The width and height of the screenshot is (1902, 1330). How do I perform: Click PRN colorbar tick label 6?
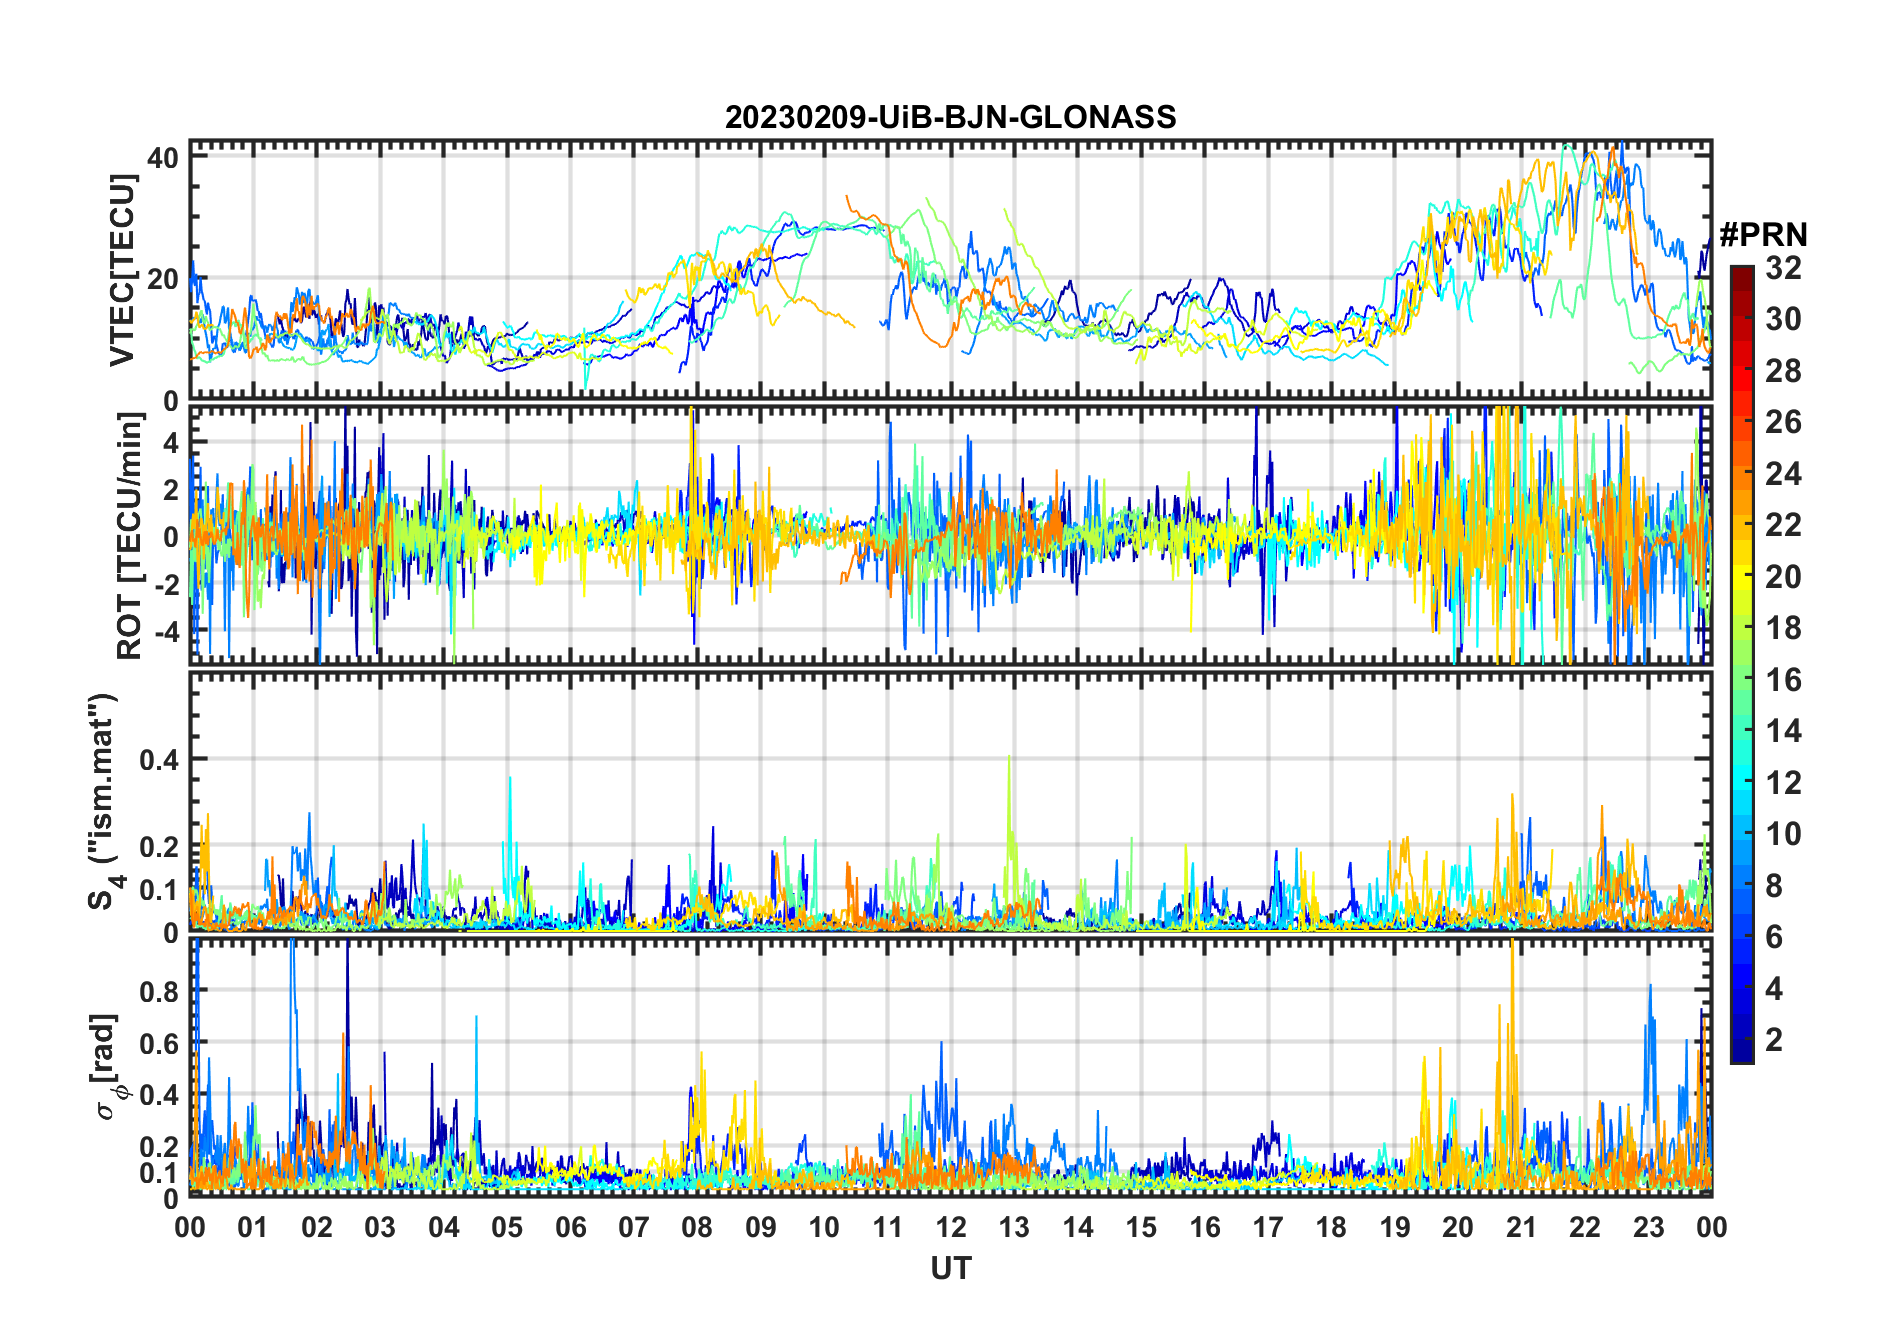(1774, 937)
